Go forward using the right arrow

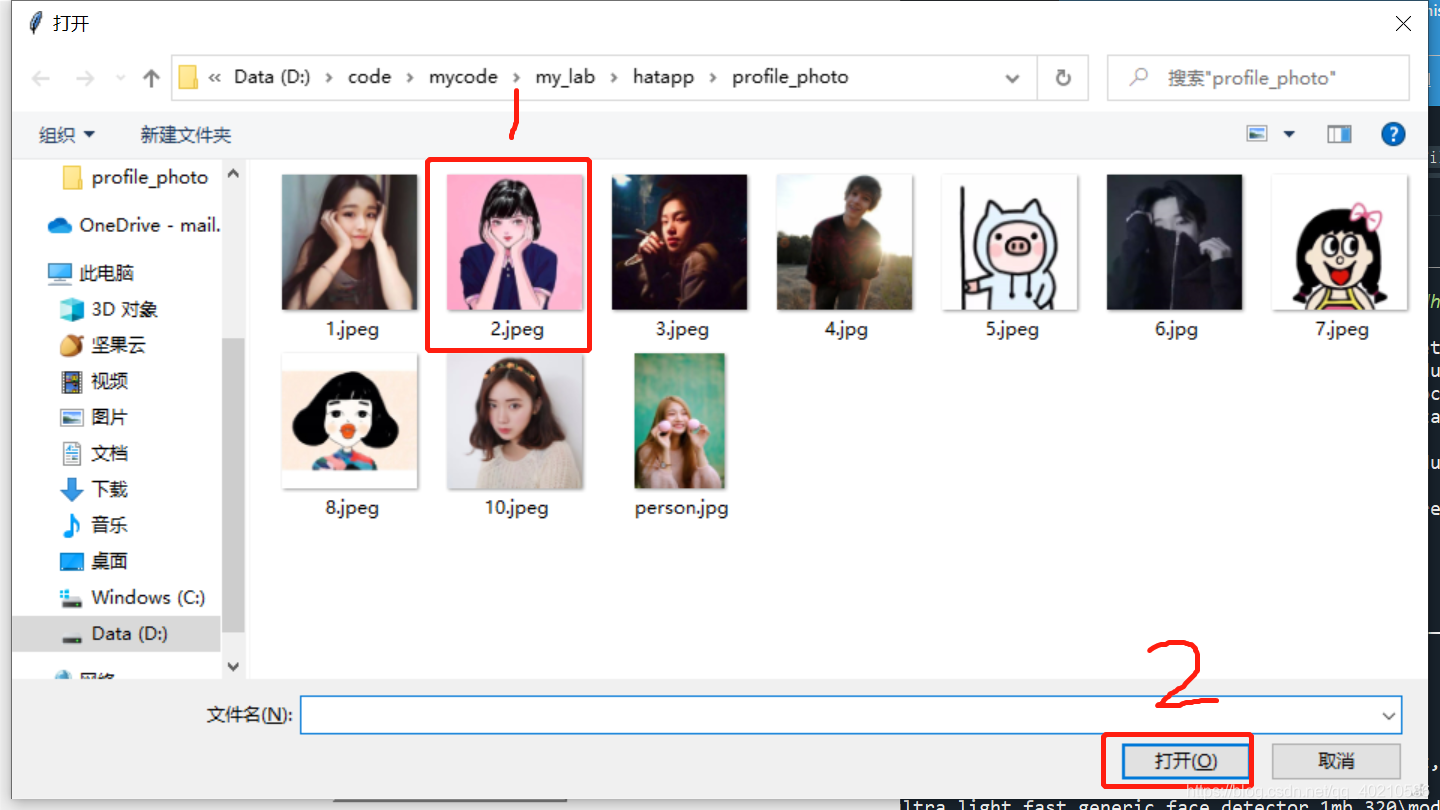[84, 78]
